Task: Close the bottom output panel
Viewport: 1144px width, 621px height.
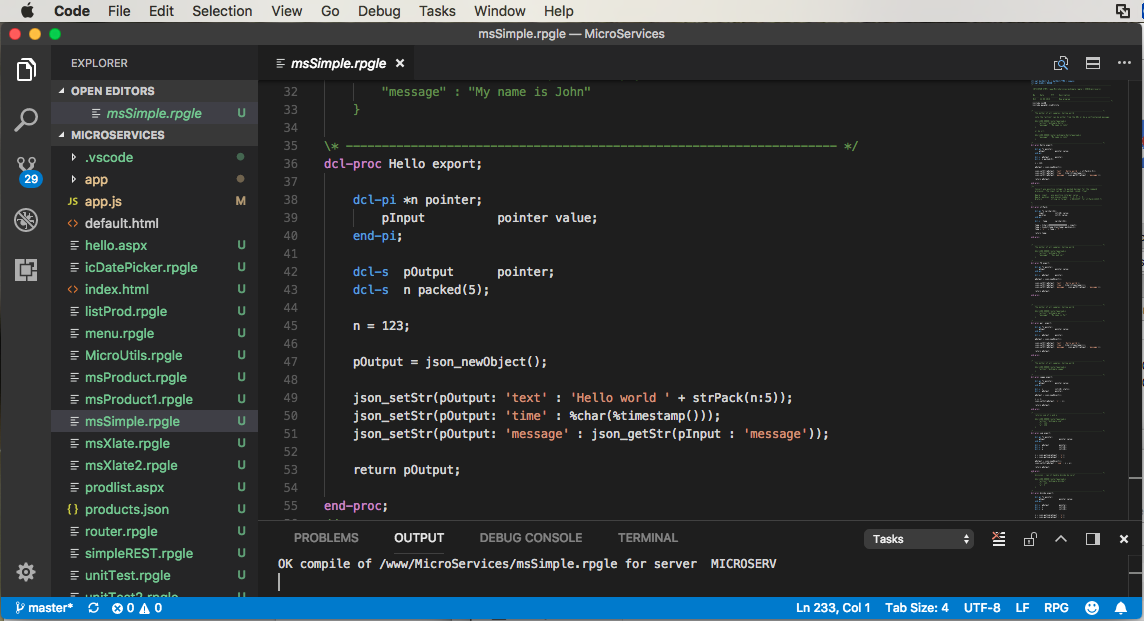Action: click(x=1124, y=539)
